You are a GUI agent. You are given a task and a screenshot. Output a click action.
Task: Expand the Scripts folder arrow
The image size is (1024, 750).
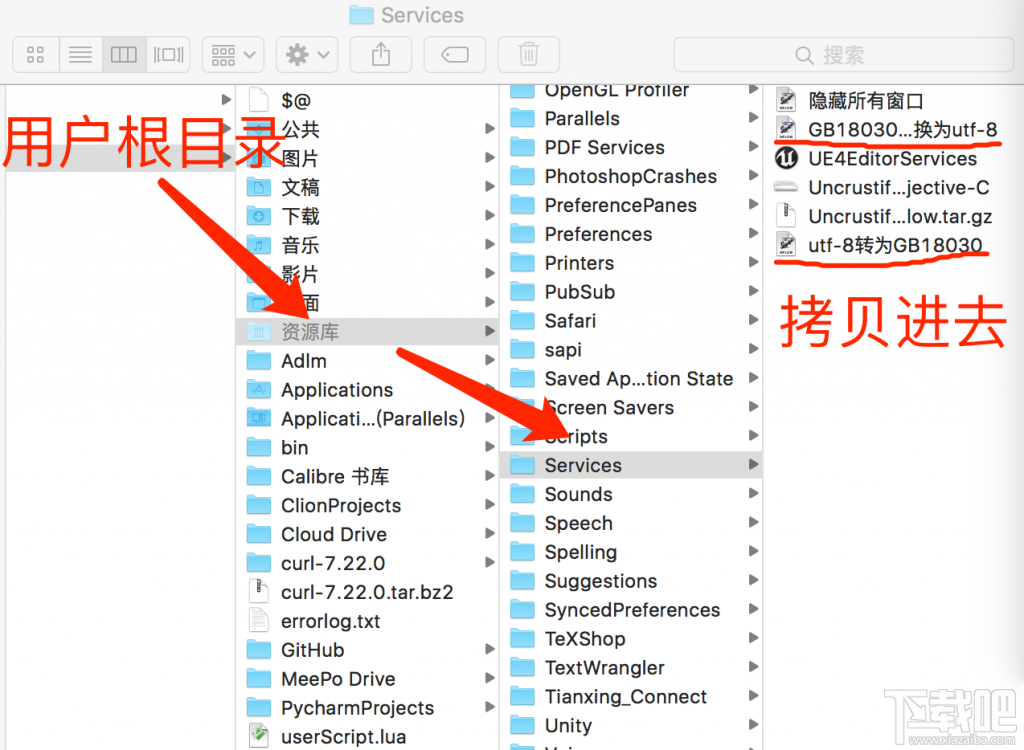click(x=753, y=435)
